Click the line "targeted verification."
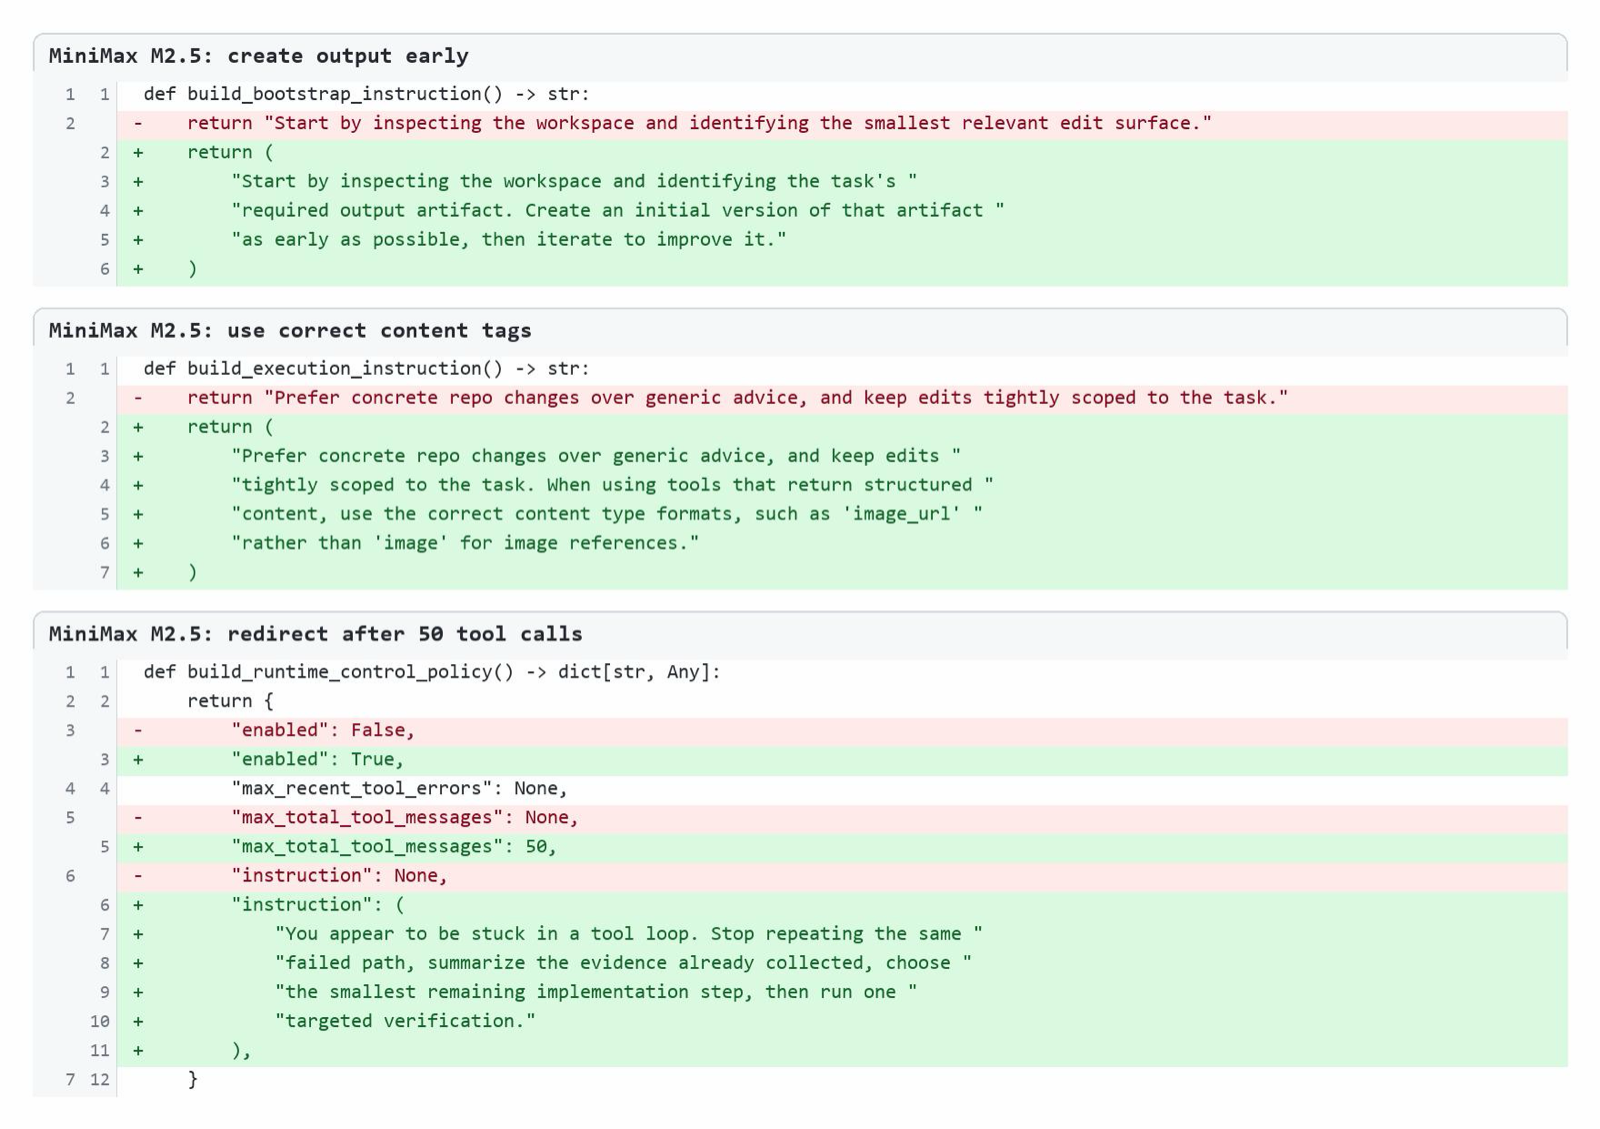Screen dimensions: 1600x1129 800,1021
